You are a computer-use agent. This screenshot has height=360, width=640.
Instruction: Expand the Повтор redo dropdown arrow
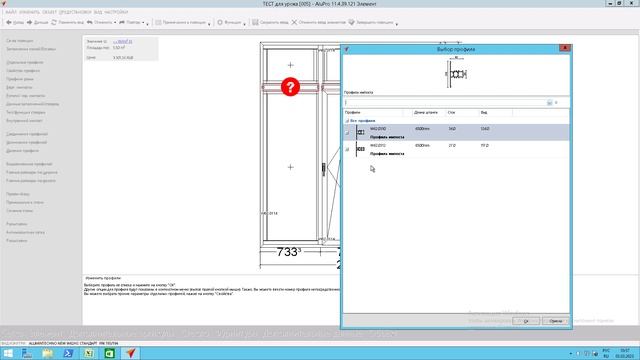tap(143, 23)
